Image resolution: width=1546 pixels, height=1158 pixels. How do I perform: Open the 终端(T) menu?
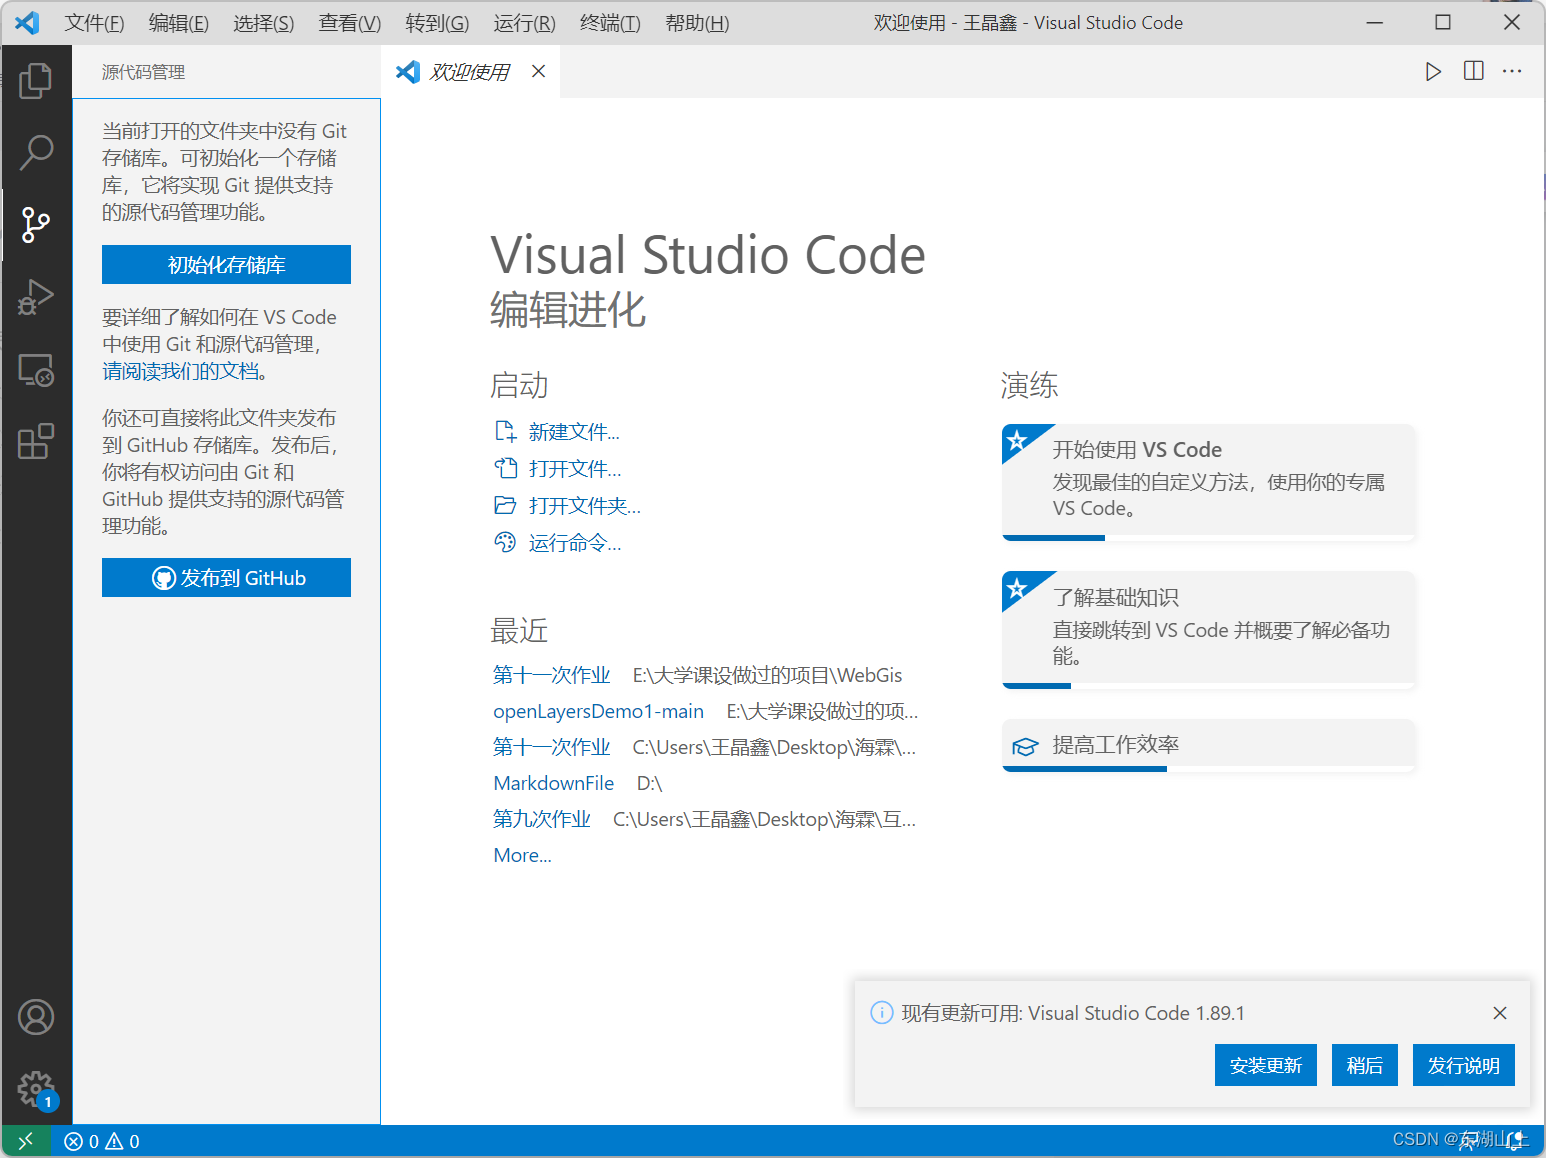610,23
